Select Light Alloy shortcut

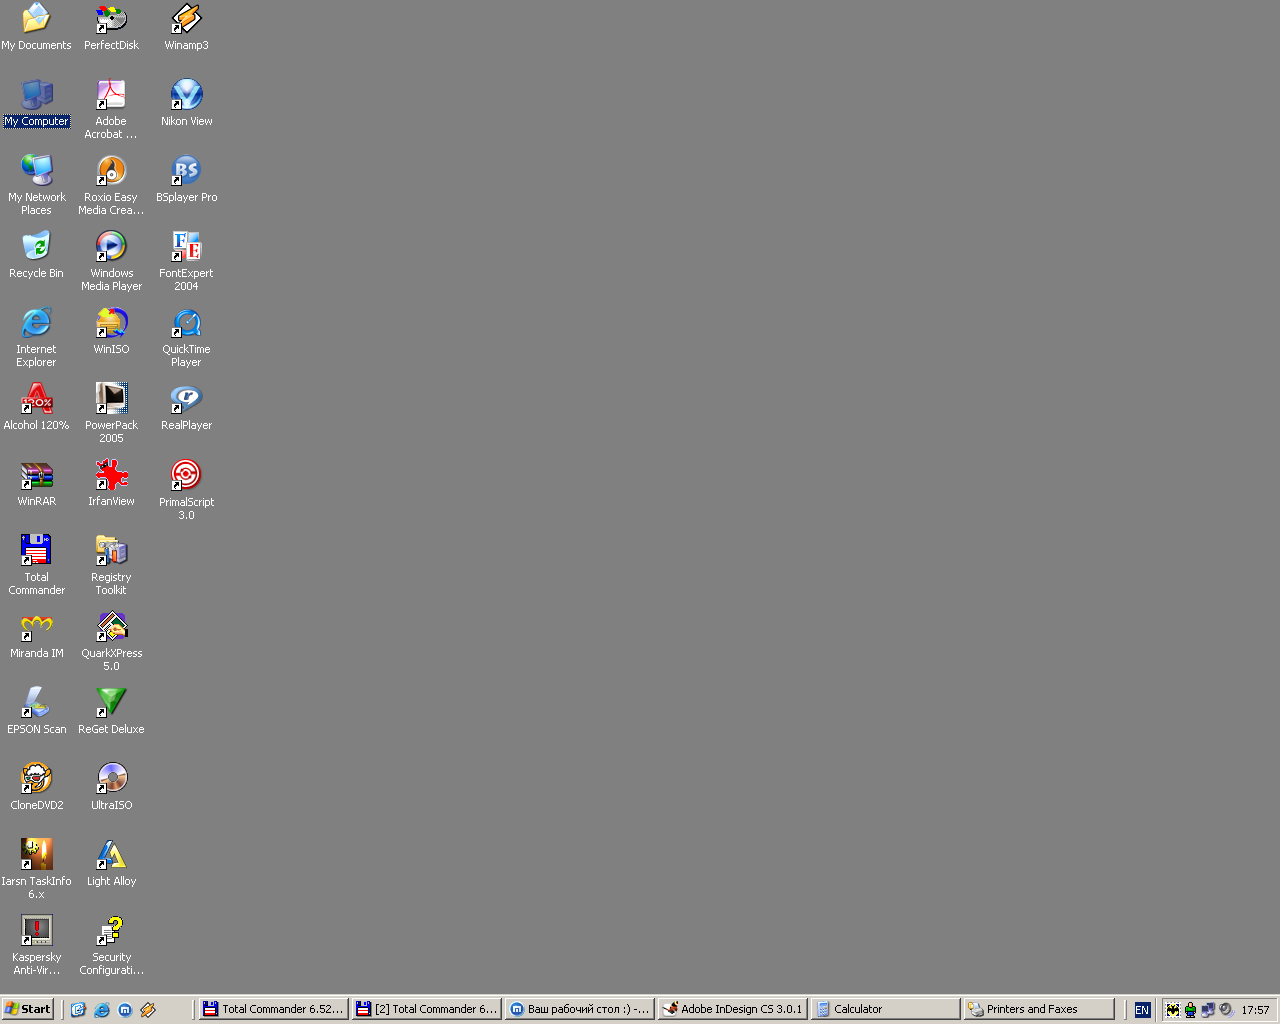click(x=111, y=863)
